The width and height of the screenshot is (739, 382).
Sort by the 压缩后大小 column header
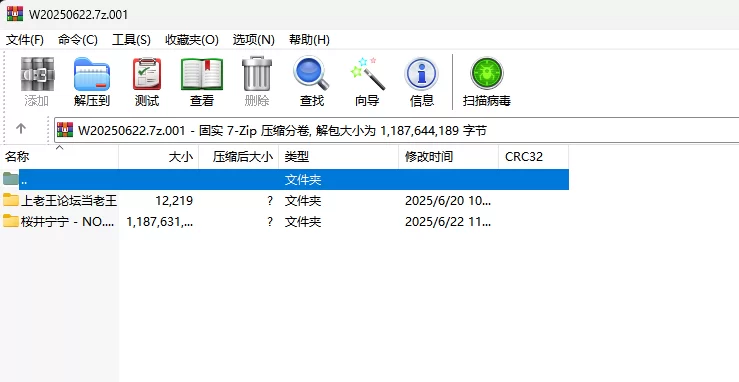(x=239, y=157)
